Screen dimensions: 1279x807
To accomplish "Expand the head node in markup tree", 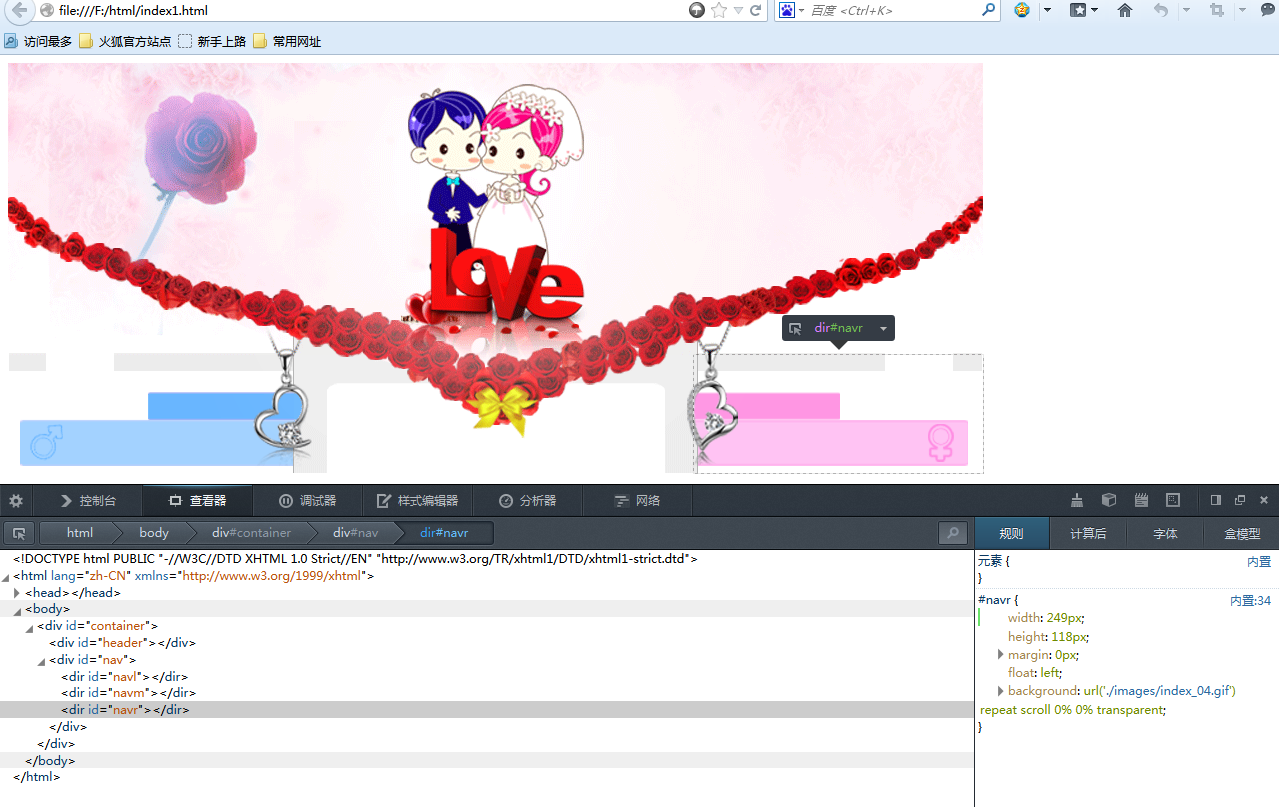I will click(x=17, y=593).
